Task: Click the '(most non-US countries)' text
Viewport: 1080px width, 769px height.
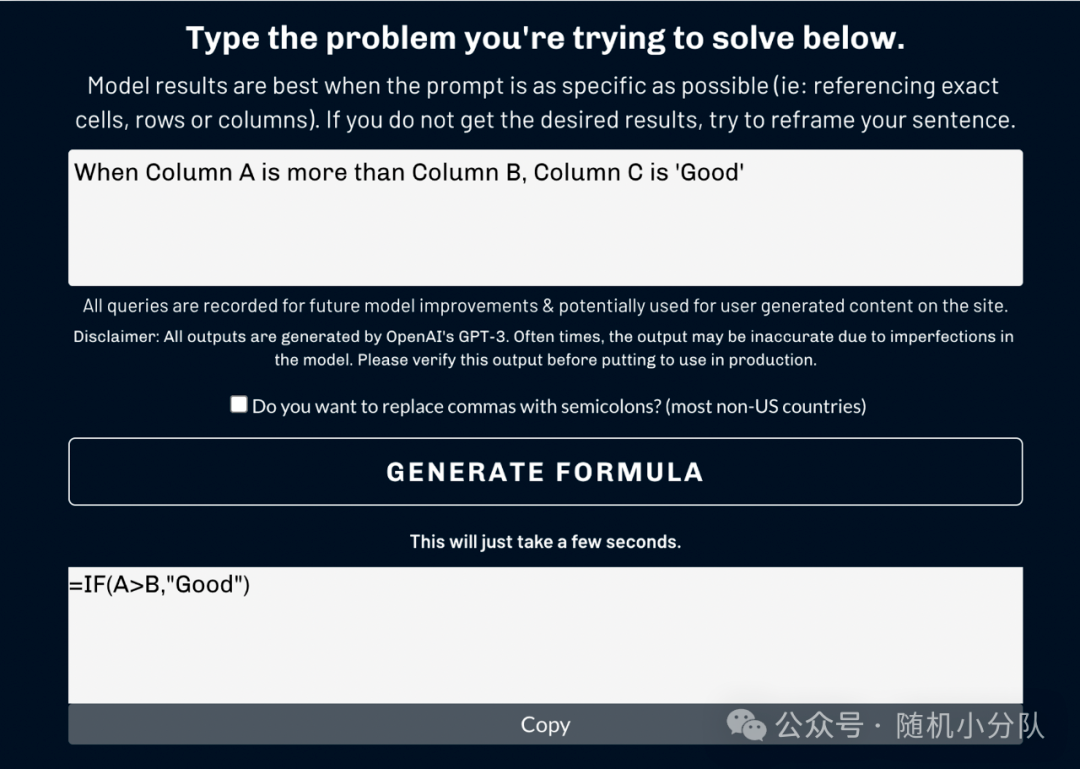Action: point(766,407)
